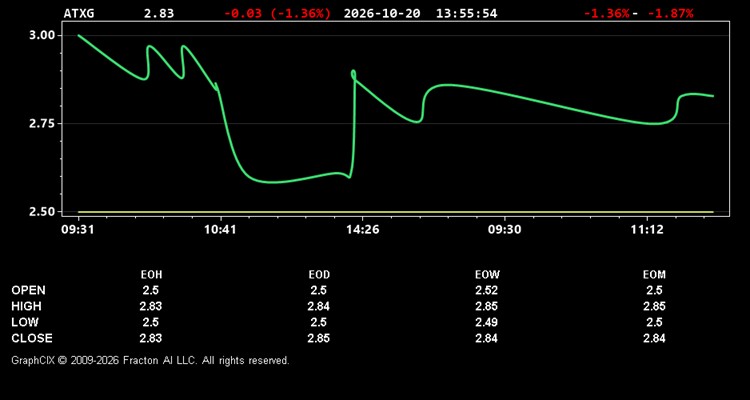Click the HIGH row label
This screenshot has height=400, width=750.
click(x=26, y=306)
